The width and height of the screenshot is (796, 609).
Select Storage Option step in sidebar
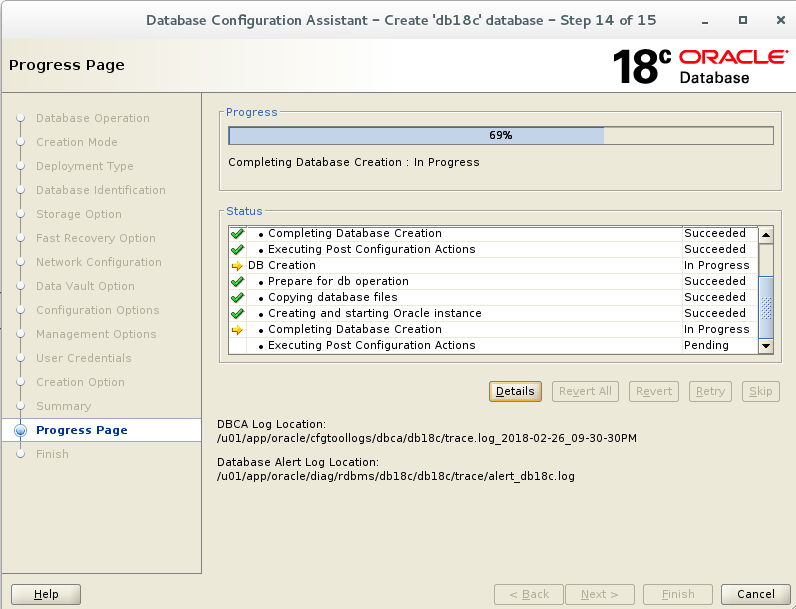[79, 214]
